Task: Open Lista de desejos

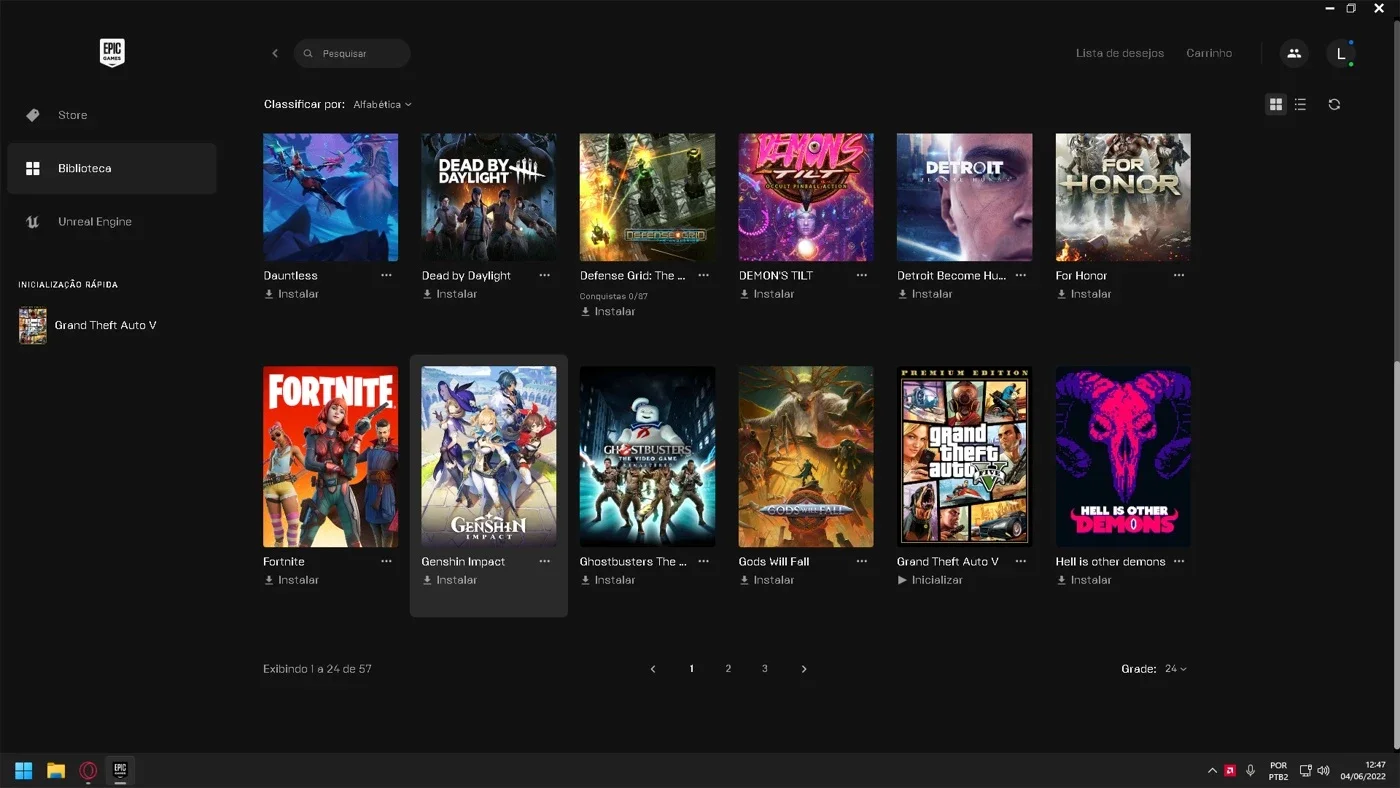Action: 1120,53
